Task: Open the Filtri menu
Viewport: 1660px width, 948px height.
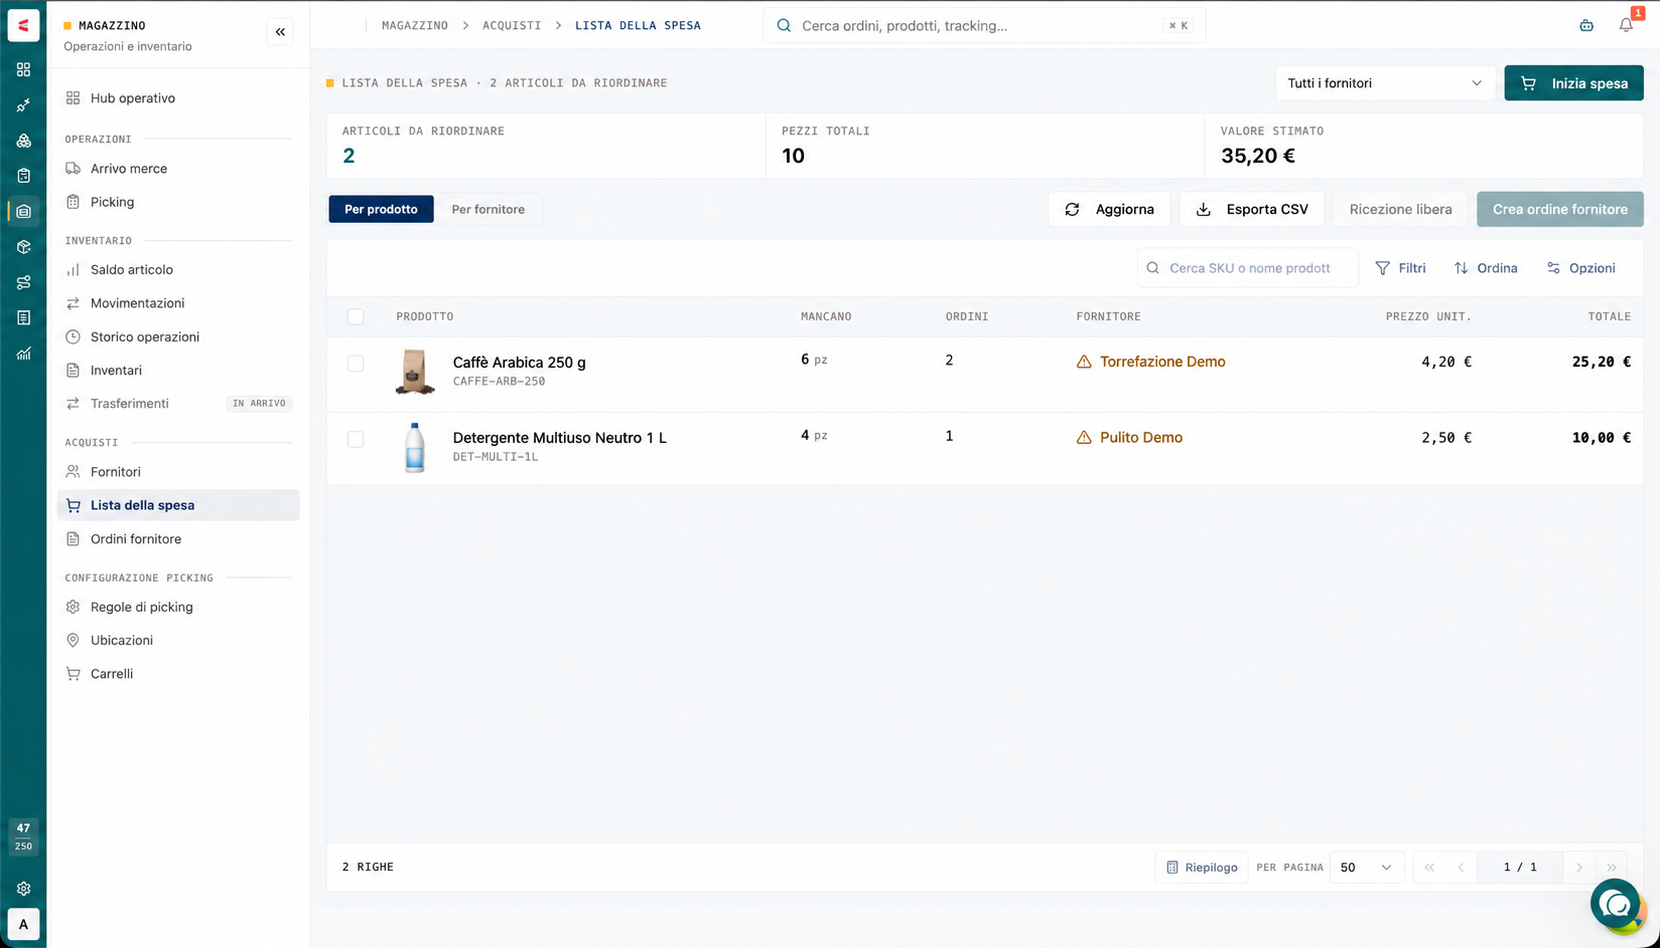Action: tap(1401, 268)
